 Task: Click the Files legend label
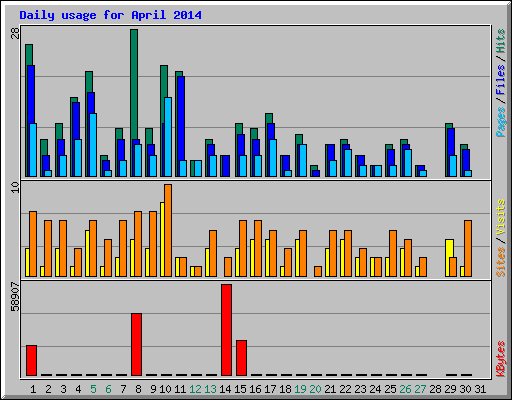tap(500, 80)
